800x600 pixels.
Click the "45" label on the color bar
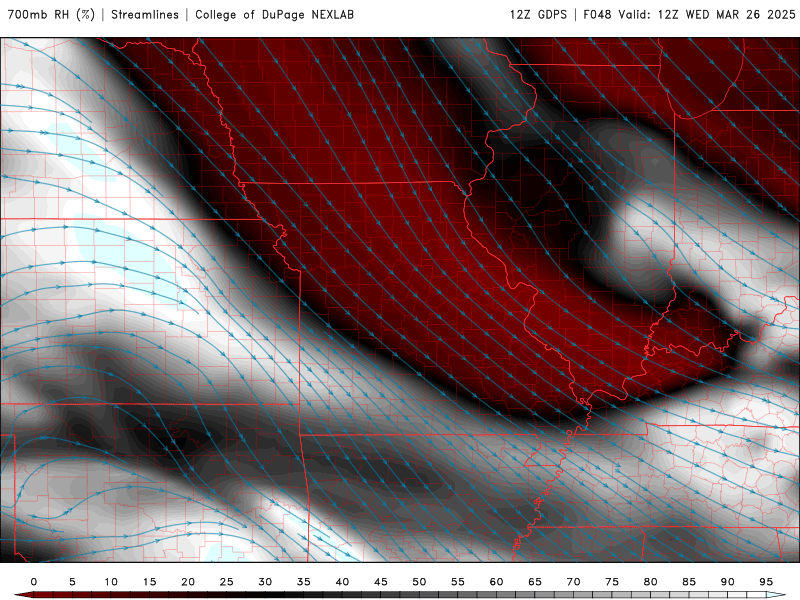point(381,582)
